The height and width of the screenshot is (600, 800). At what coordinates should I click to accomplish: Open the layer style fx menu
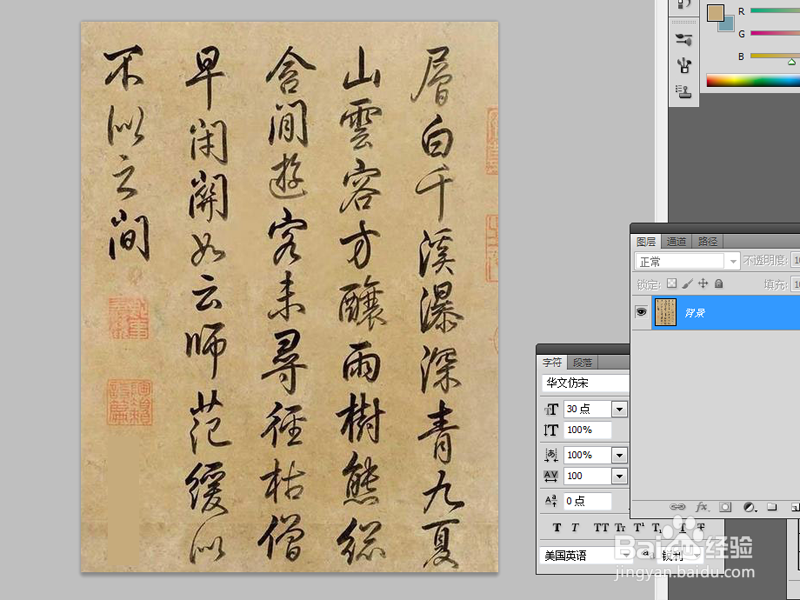(x=702, y=507)
